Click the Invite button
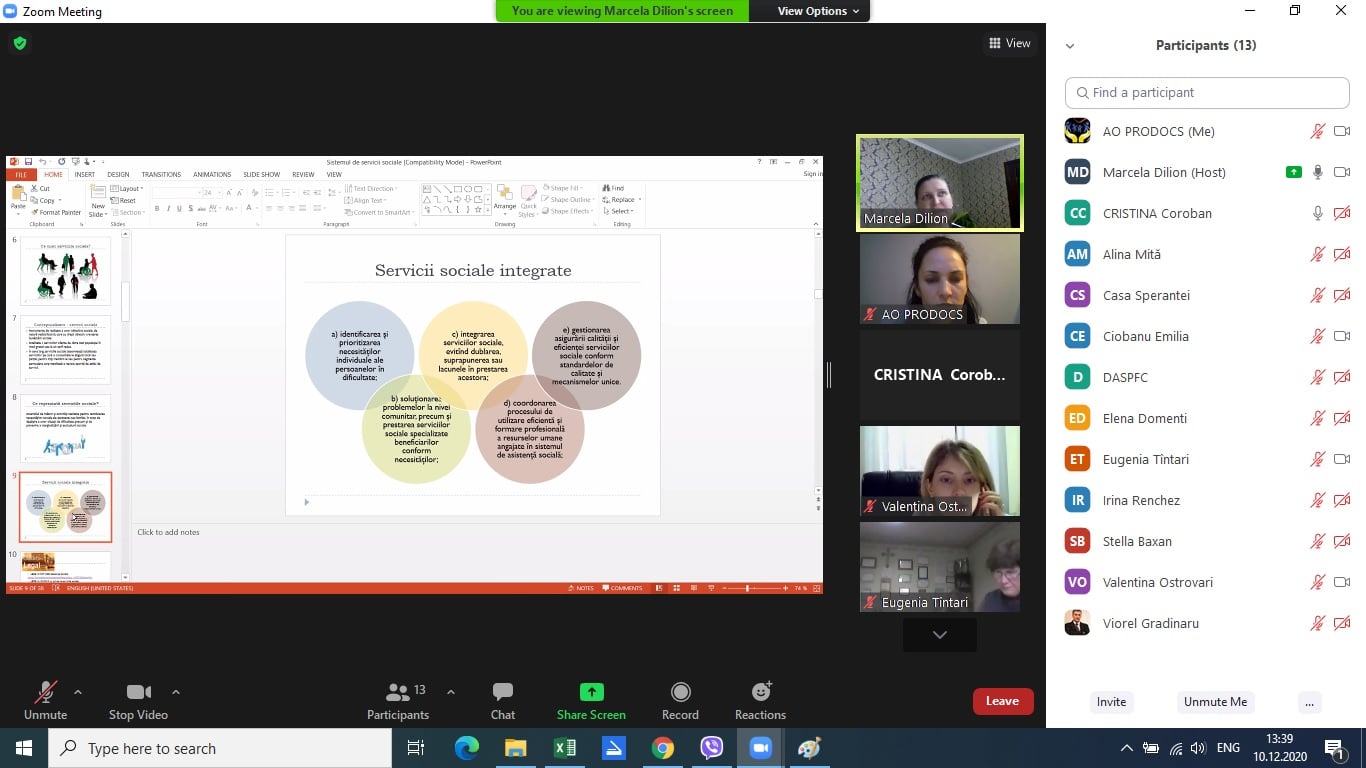Image resolution: width=1366 pixels, height=768 pixels. click(x=1111, y=702)
